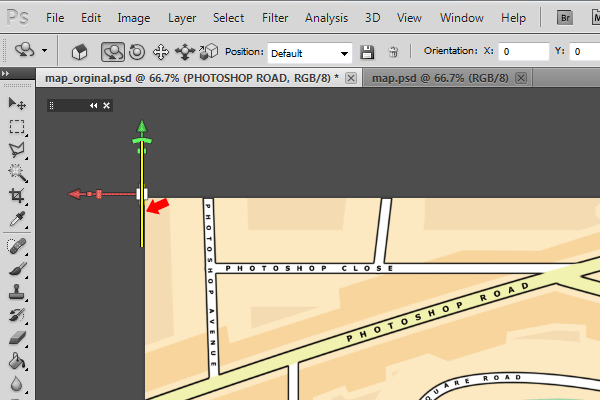The height and width of the screenshot is (400, 600).
Task: Select the 3D Rotate tool in options bar
Action: (x=112, y=52)
